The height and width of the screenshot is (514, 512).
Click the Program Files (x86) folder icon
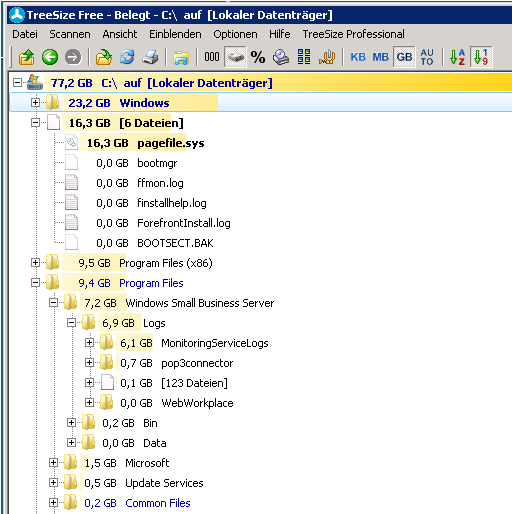[53, 263]
